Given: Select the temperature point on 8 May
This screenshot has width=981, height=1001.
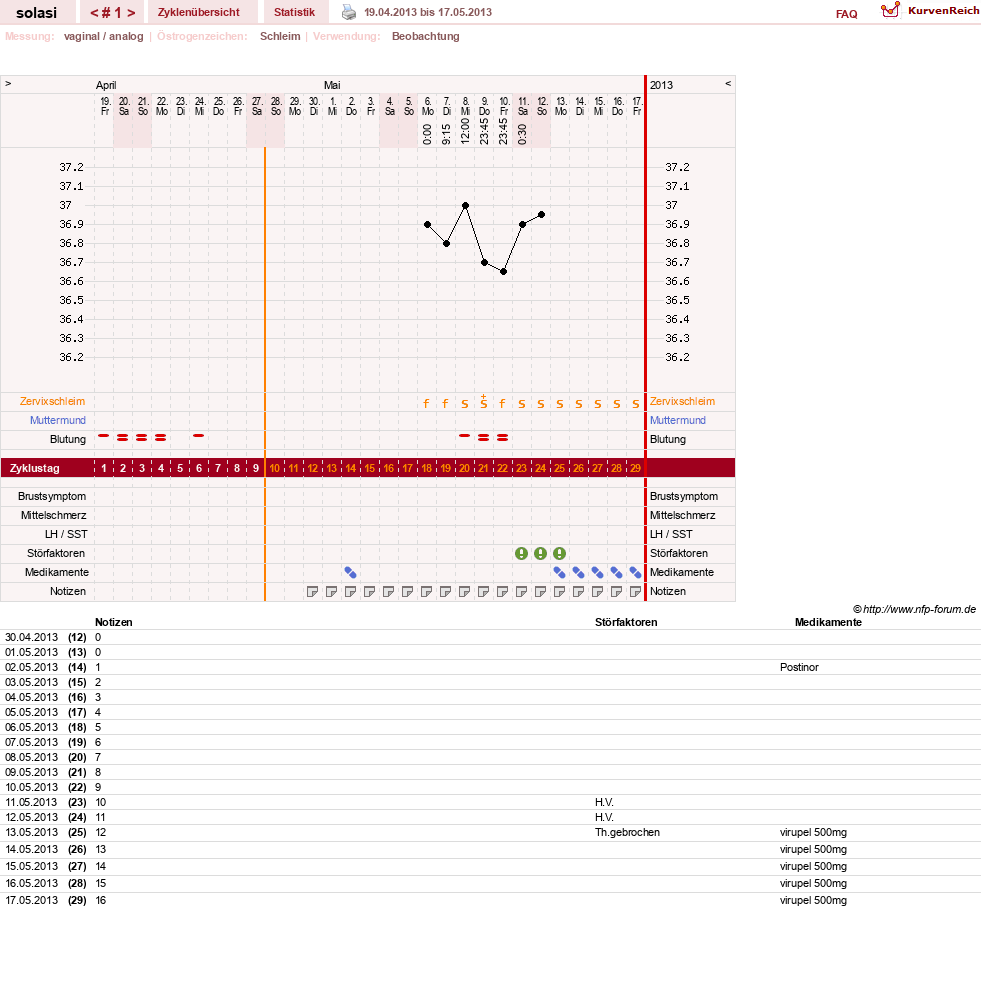Looking at the screenshot, I should point(465,206).
